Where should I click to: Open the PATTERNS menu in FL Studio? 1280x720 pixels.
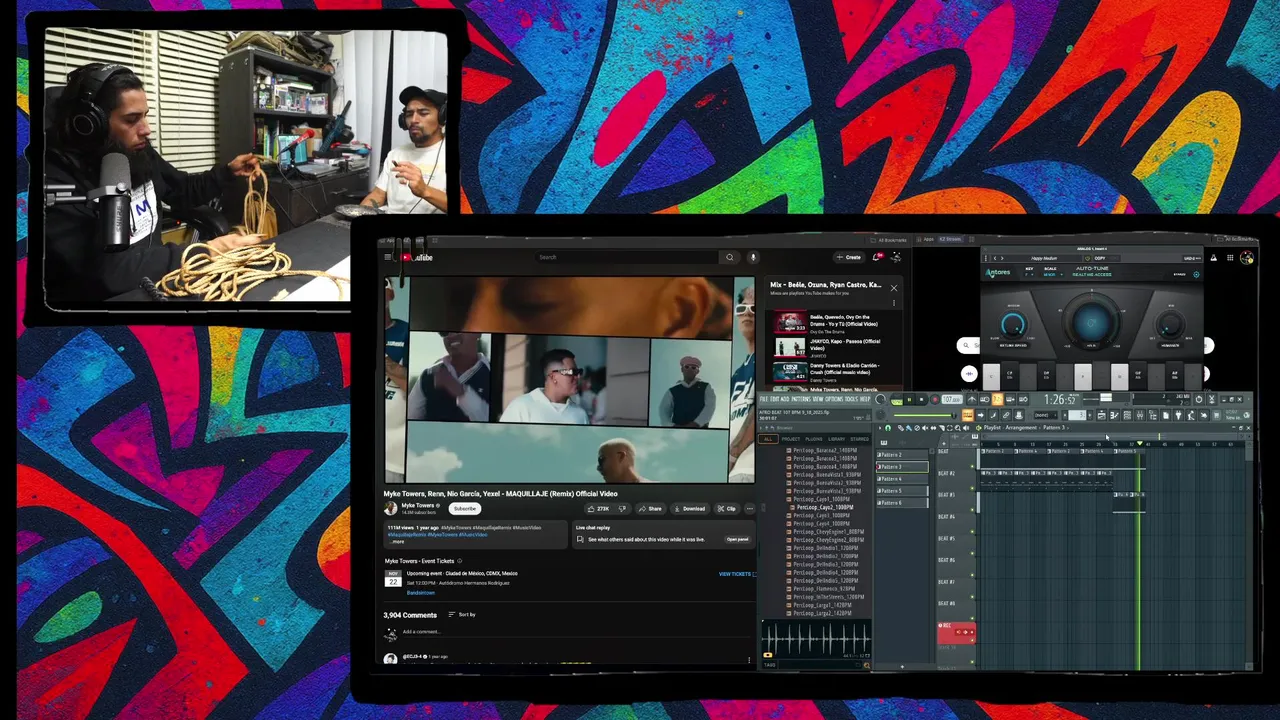point(801,399)
